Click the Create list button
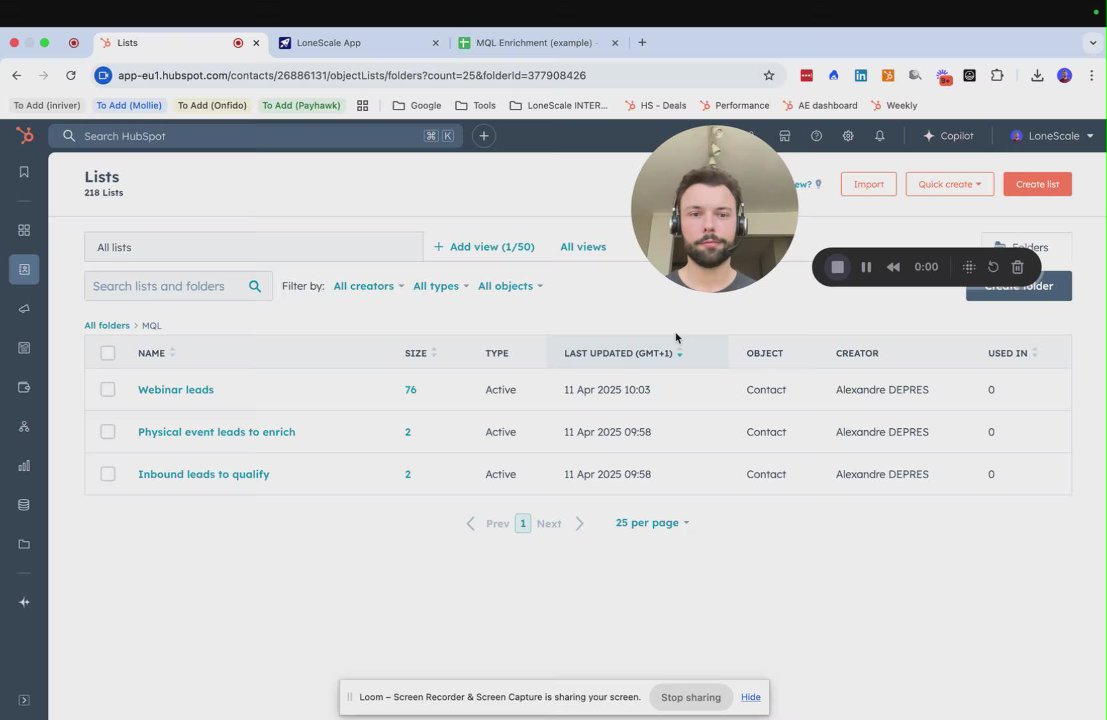The image size is (1107, 720). pyautogui.click(x=1037, y=184)
